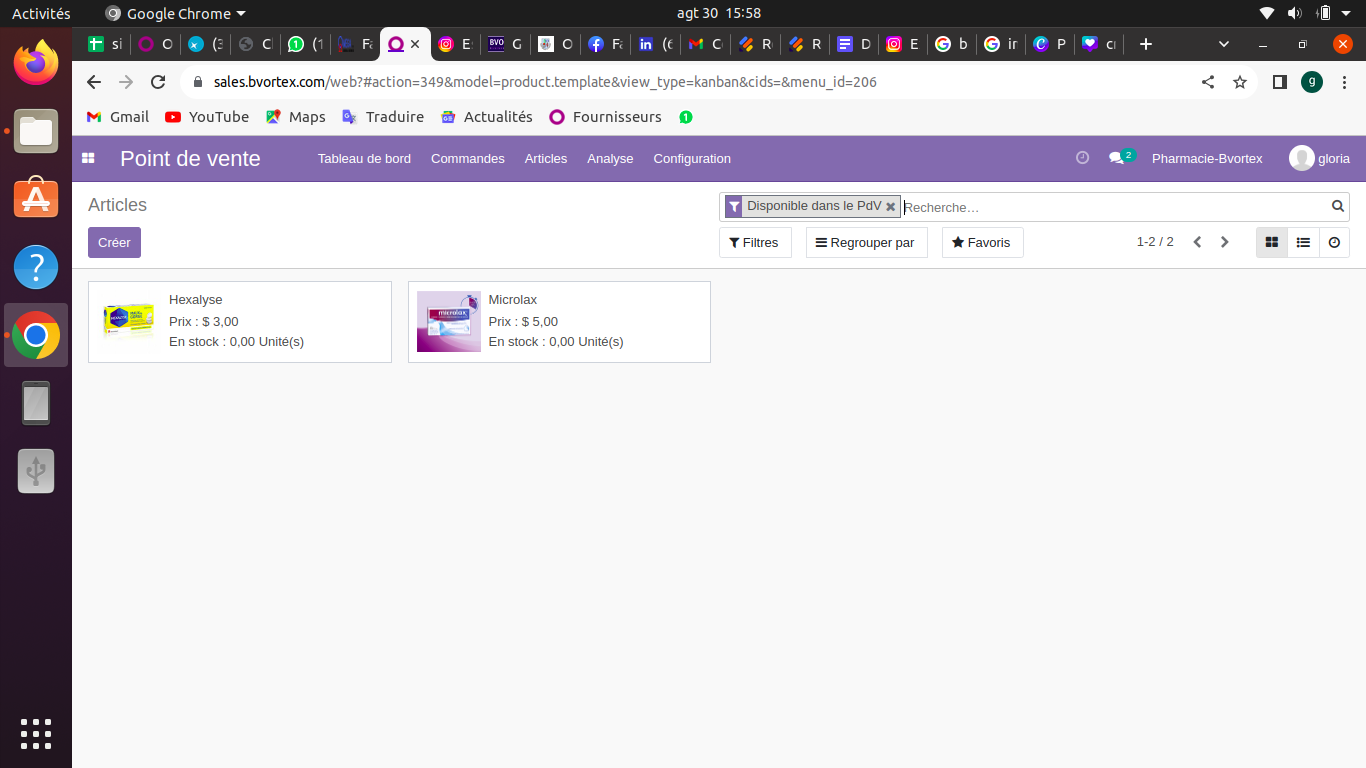
Task: Open the Configuration menu
Action: (692, 158)
